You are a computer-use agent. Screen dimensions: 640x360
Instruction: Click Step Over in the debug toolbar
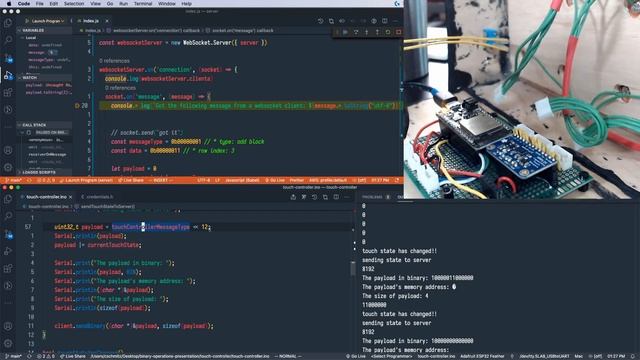click(x=356, y=32)
